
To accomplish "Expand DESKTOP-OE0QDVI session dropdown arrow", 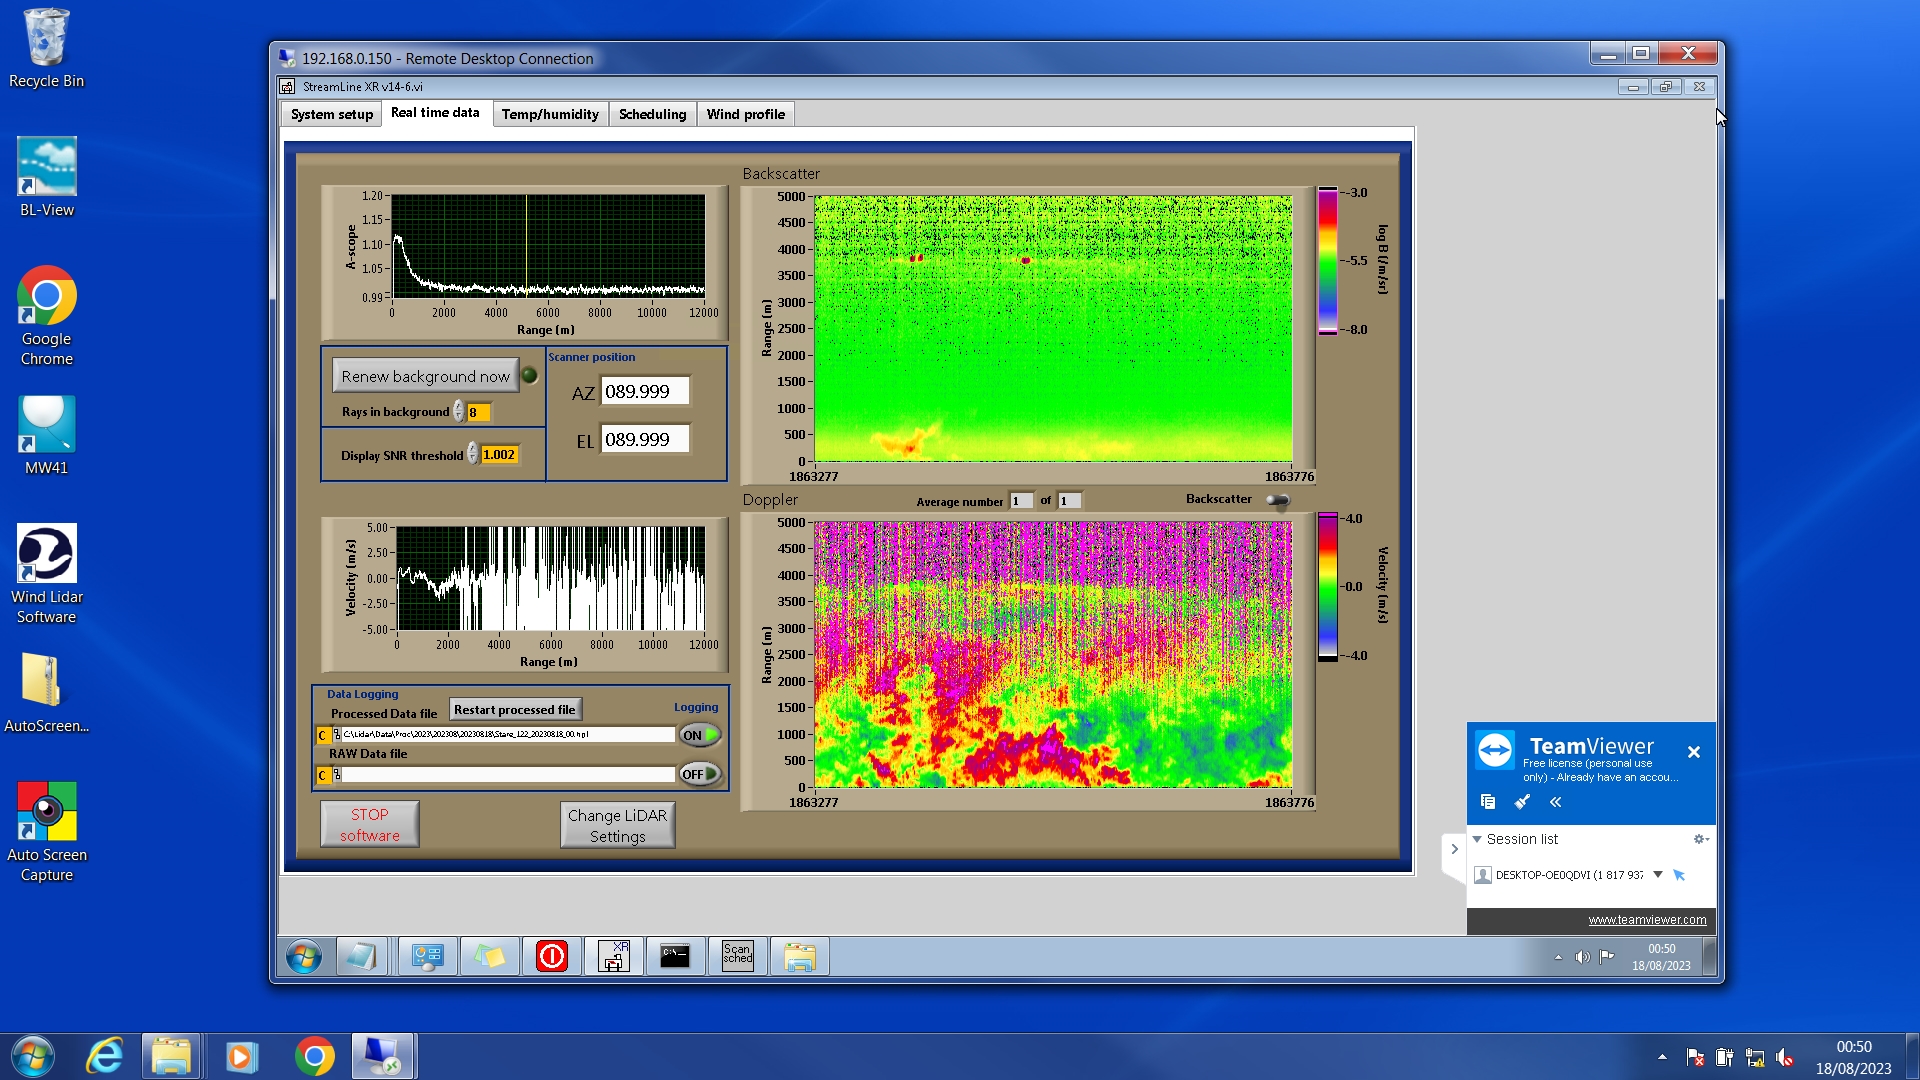I will pyautogui.click(x=1657, y=874).
